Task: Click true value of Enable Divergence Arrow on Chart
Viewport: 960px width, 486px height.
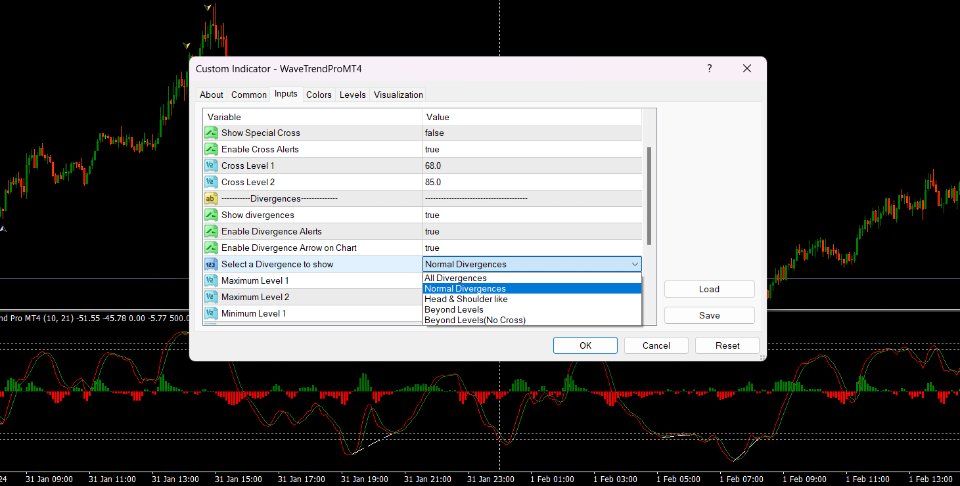Action: (432, 248)
